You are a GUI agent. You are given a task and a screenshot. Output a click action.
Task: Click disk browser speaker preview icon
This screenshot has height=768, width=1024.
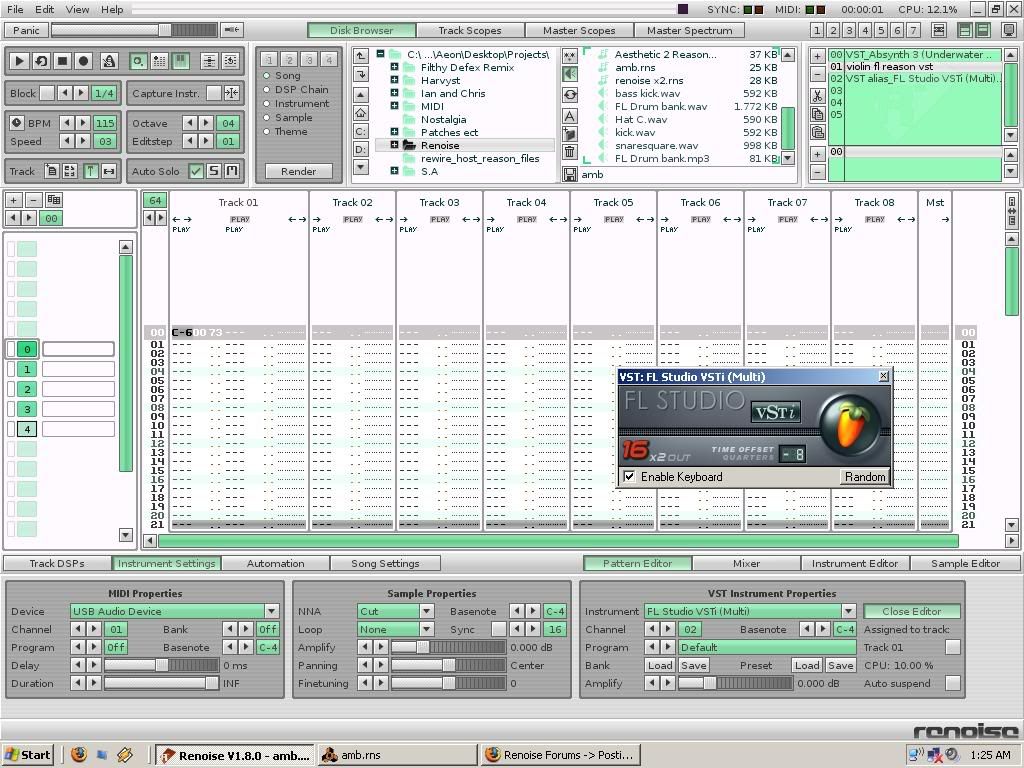[569, 74]
